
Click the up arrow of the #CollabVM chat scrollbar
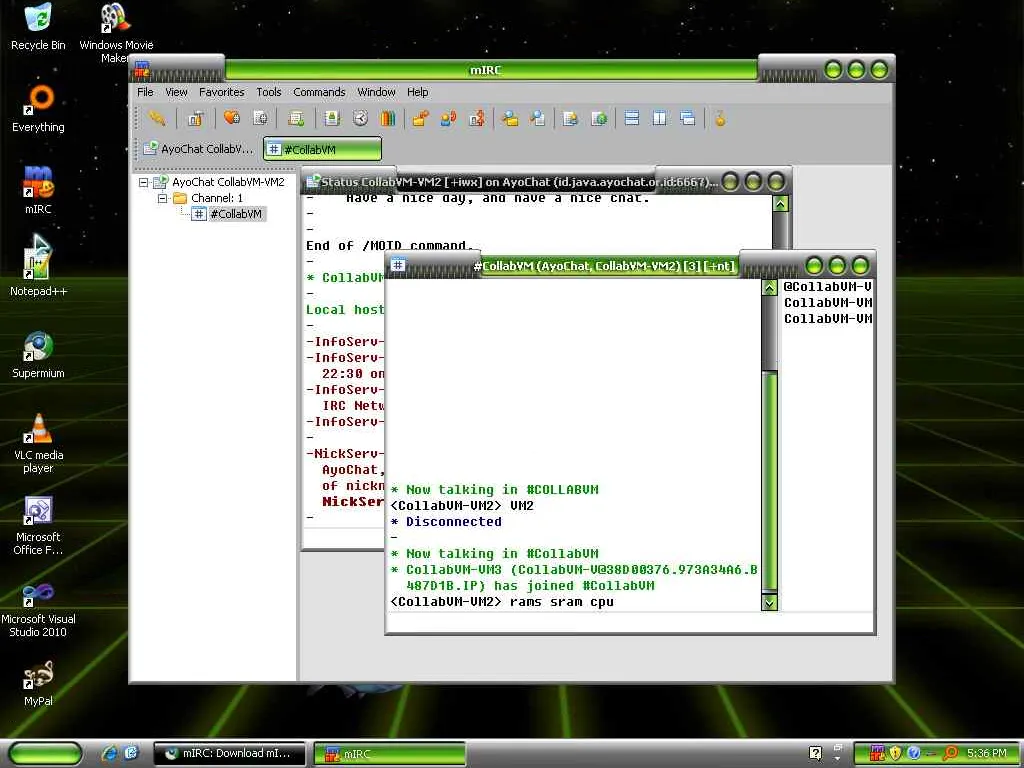point(769,287)
